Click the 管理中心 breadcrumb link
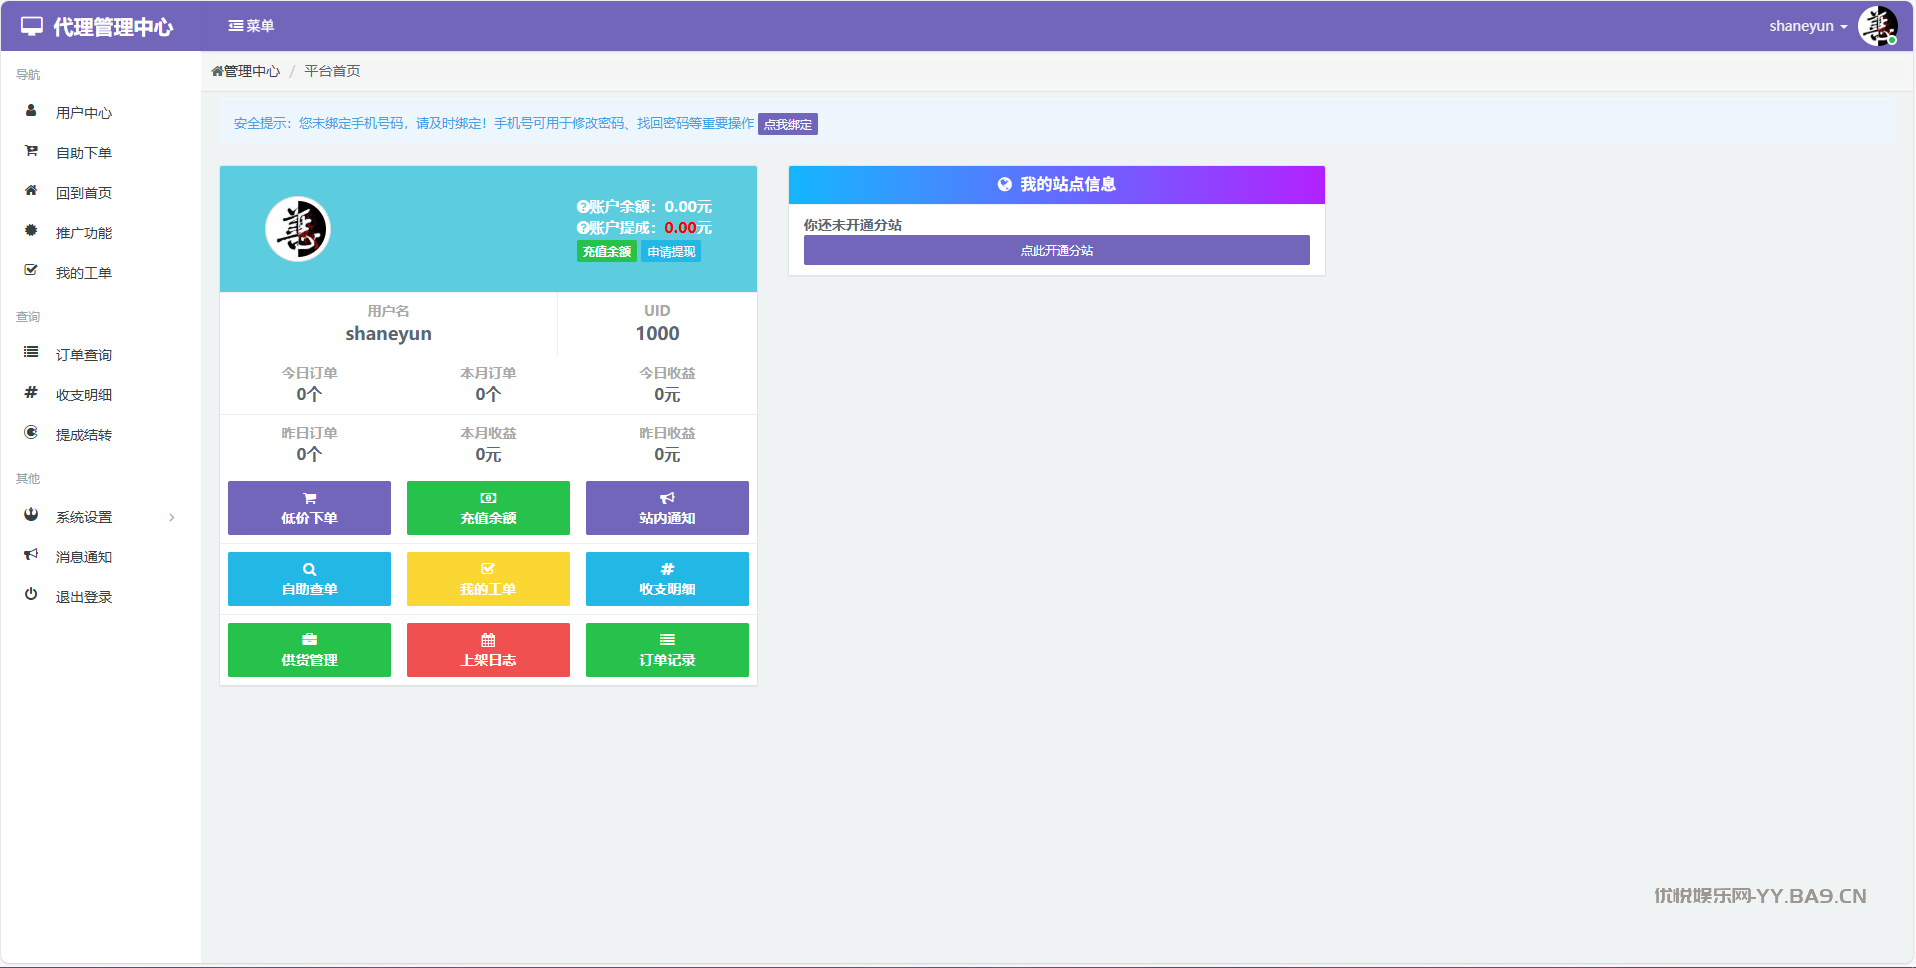The height and width of the screenshot is (968, 1916). [251, 71]
